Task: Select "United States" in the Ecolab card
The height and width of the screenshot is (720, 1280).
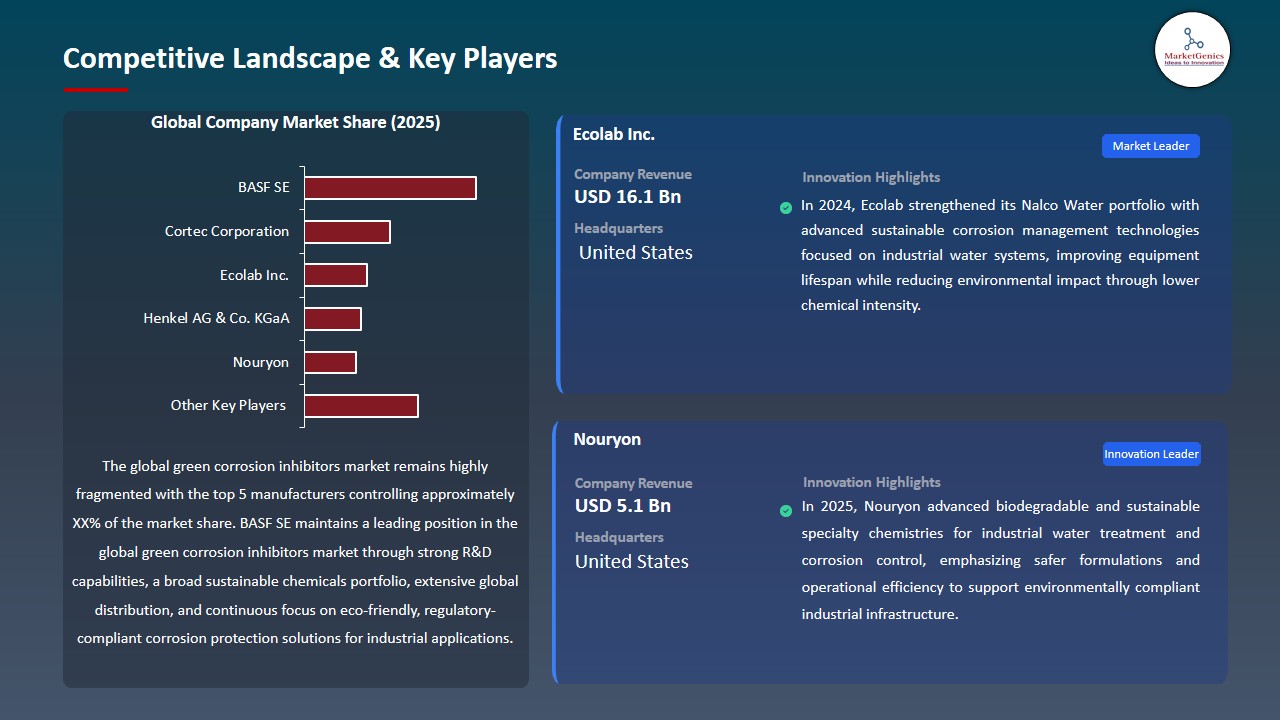Action: pos(636,253)
